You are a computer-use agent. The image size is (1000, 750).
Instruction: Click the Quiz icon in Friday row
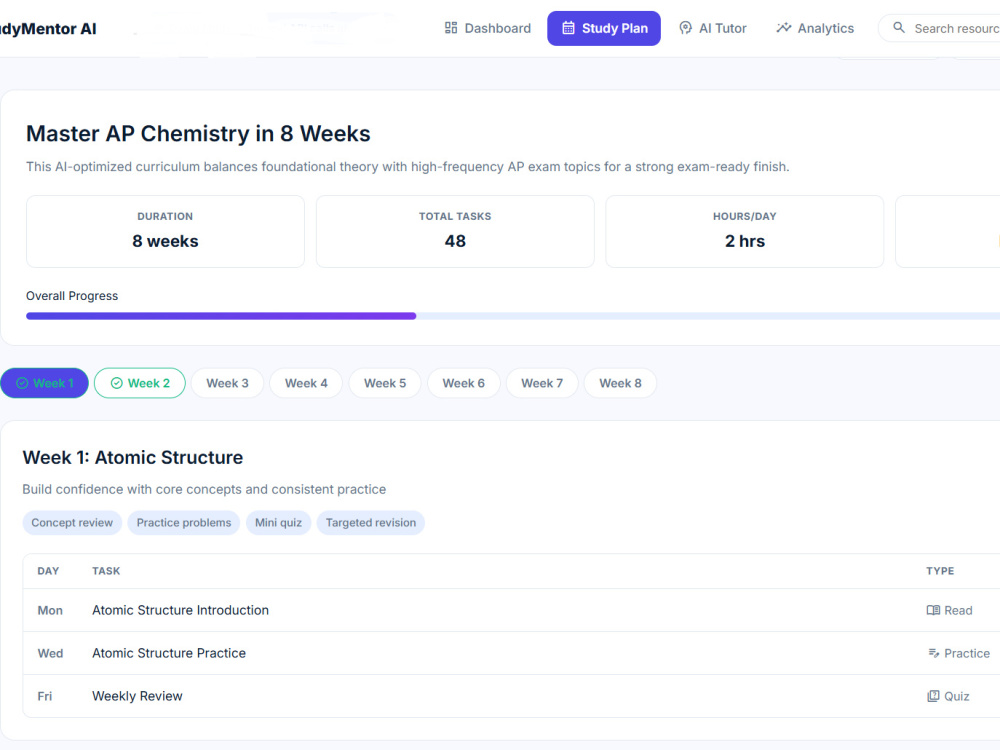tap(933, 696)
